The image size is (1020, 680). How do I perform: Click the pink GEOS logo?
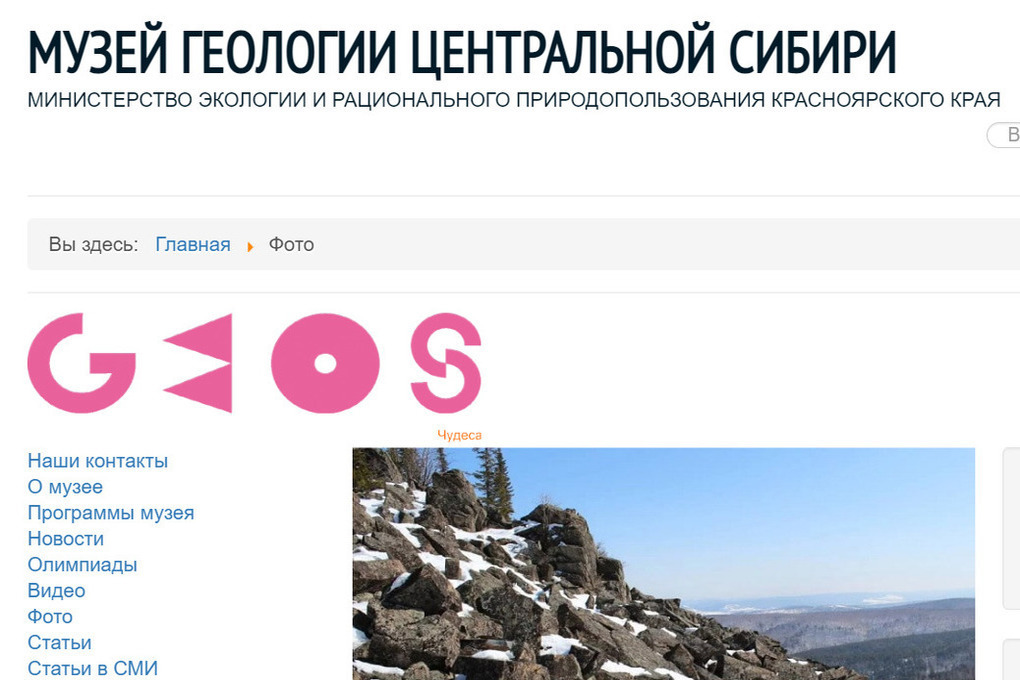254,363
